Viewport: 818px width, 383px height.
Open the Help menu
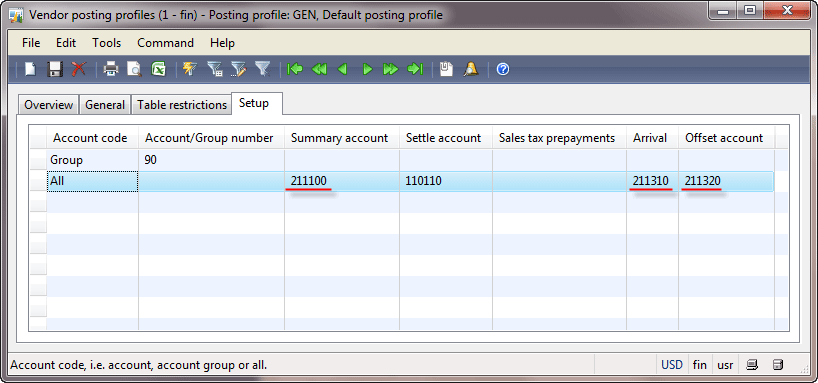click(x=222, y=43)
